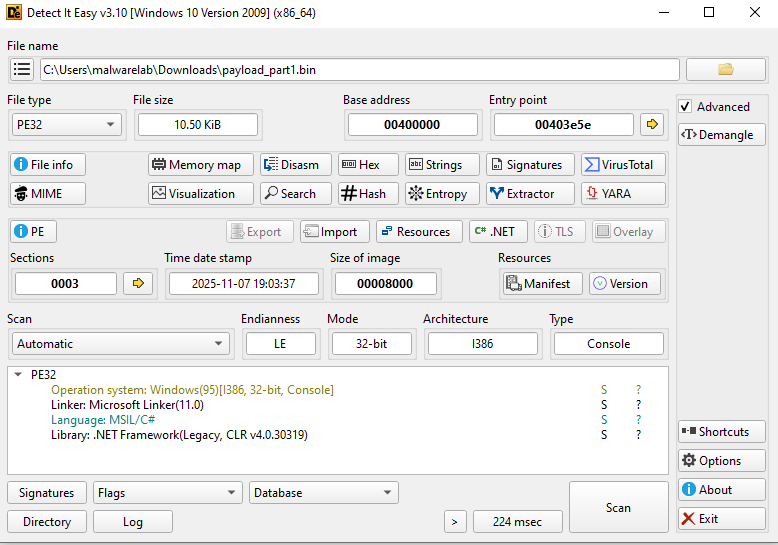778x545 pixels.
Task: Collapse the PE32 results tree node
Action: click(x=18, y=375)
